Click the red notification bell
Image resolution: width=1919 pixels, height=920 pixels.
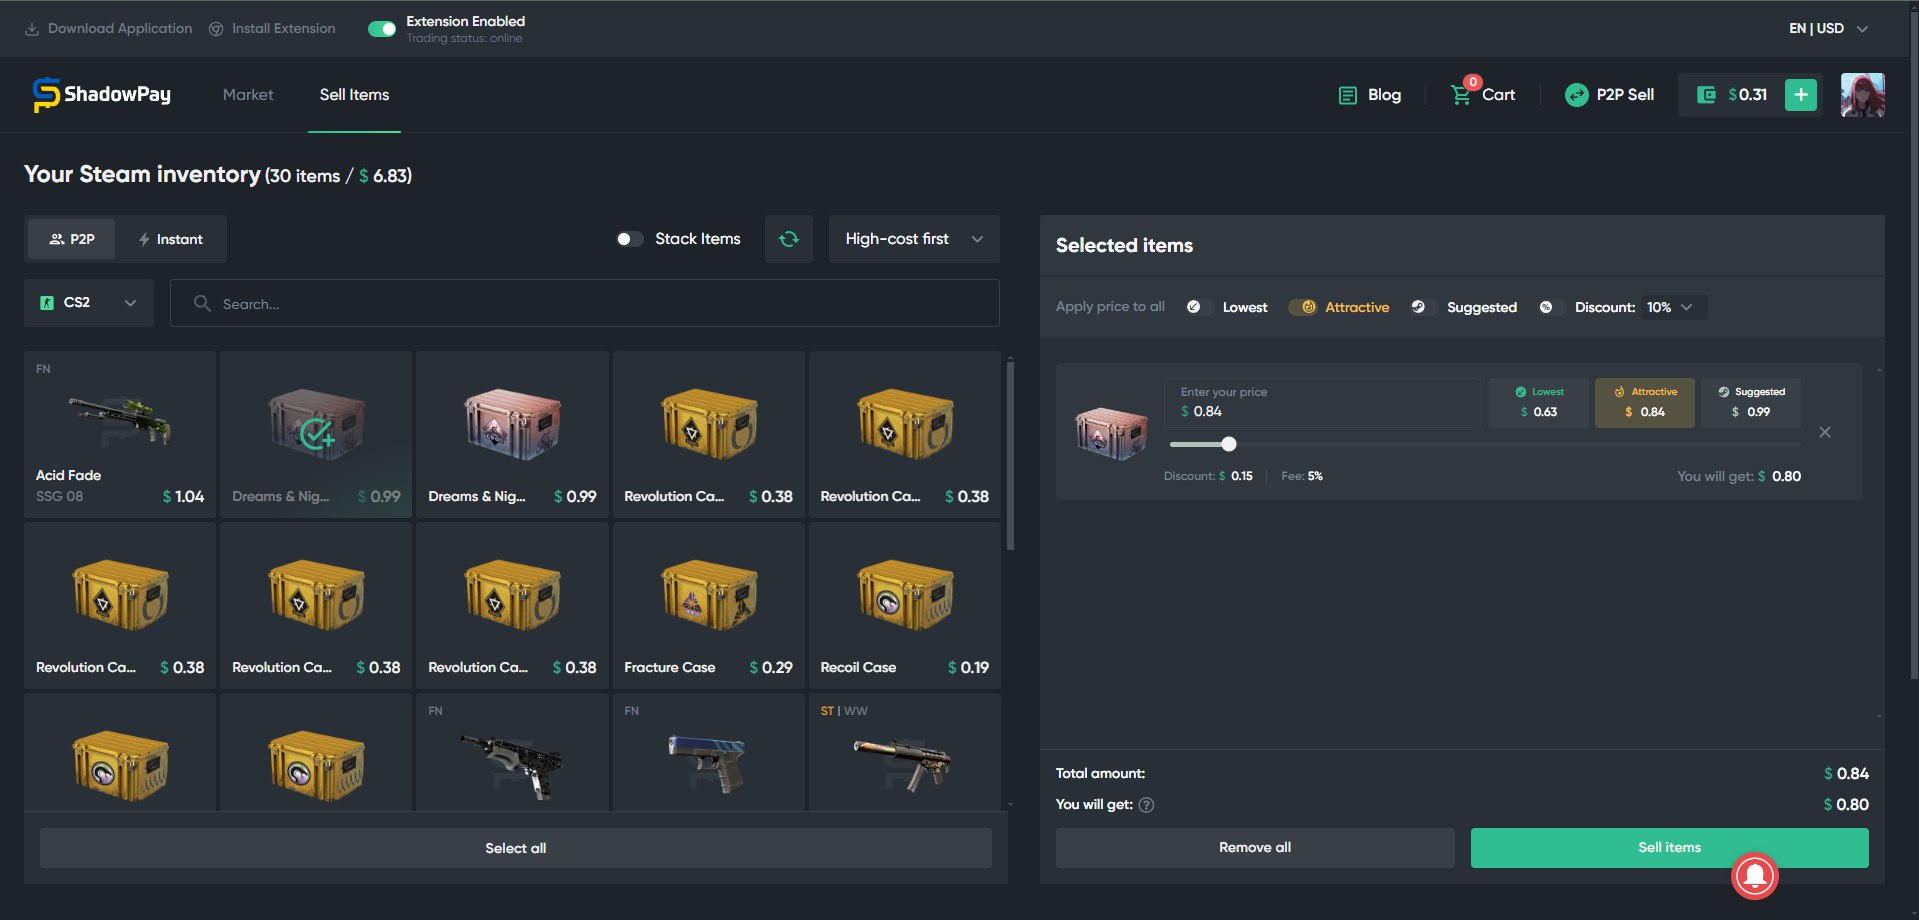1755,875
